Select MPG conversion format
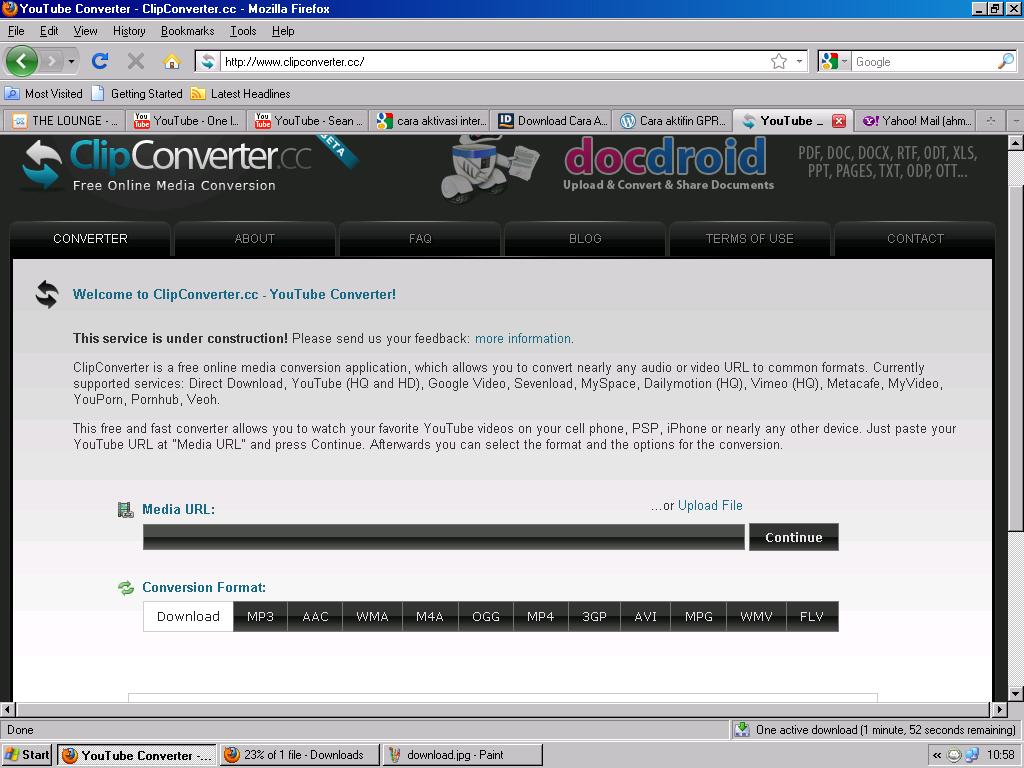1024x768 pixels. 699,616
